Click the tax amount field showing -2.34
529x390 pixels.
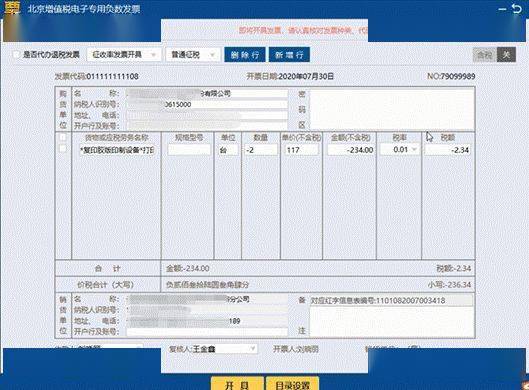(x=447, y=150)
